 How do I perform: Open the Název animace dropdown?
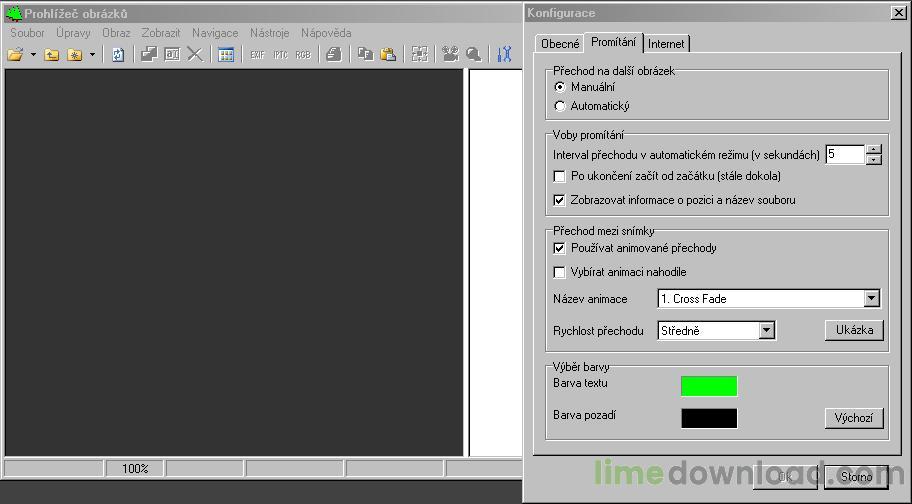(x=871, y=299)
